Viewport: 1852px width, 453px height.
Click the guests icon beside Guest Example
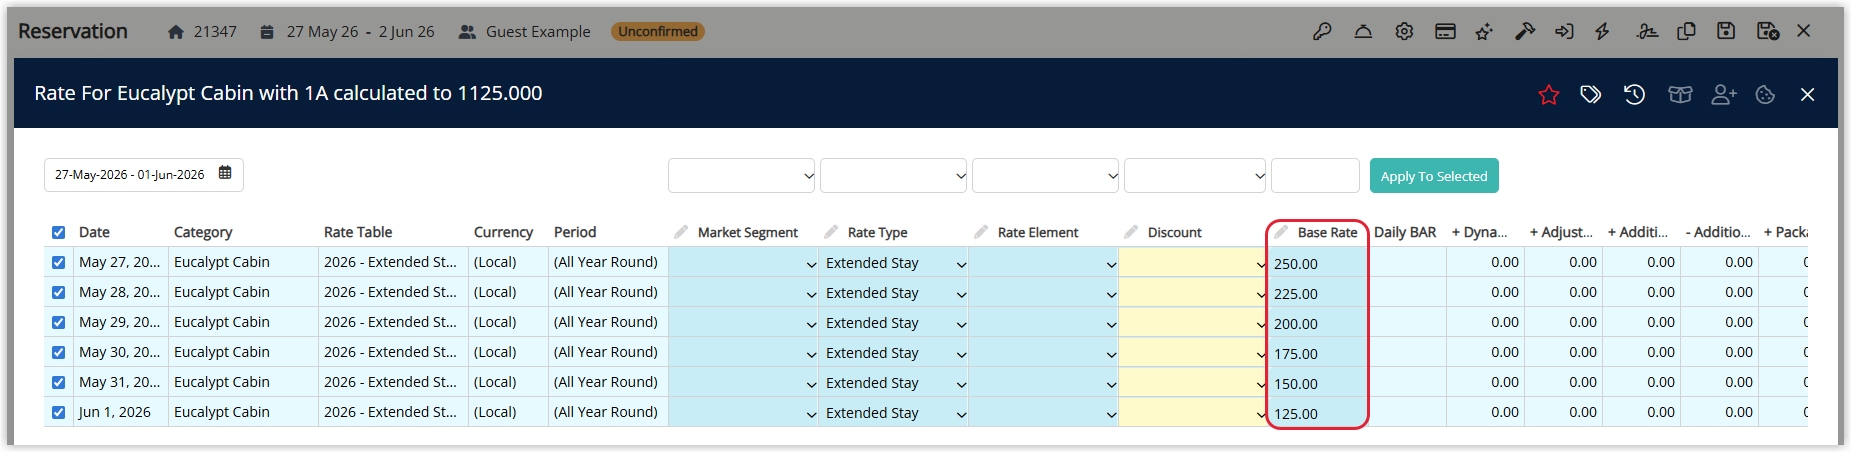click(466, 32)
